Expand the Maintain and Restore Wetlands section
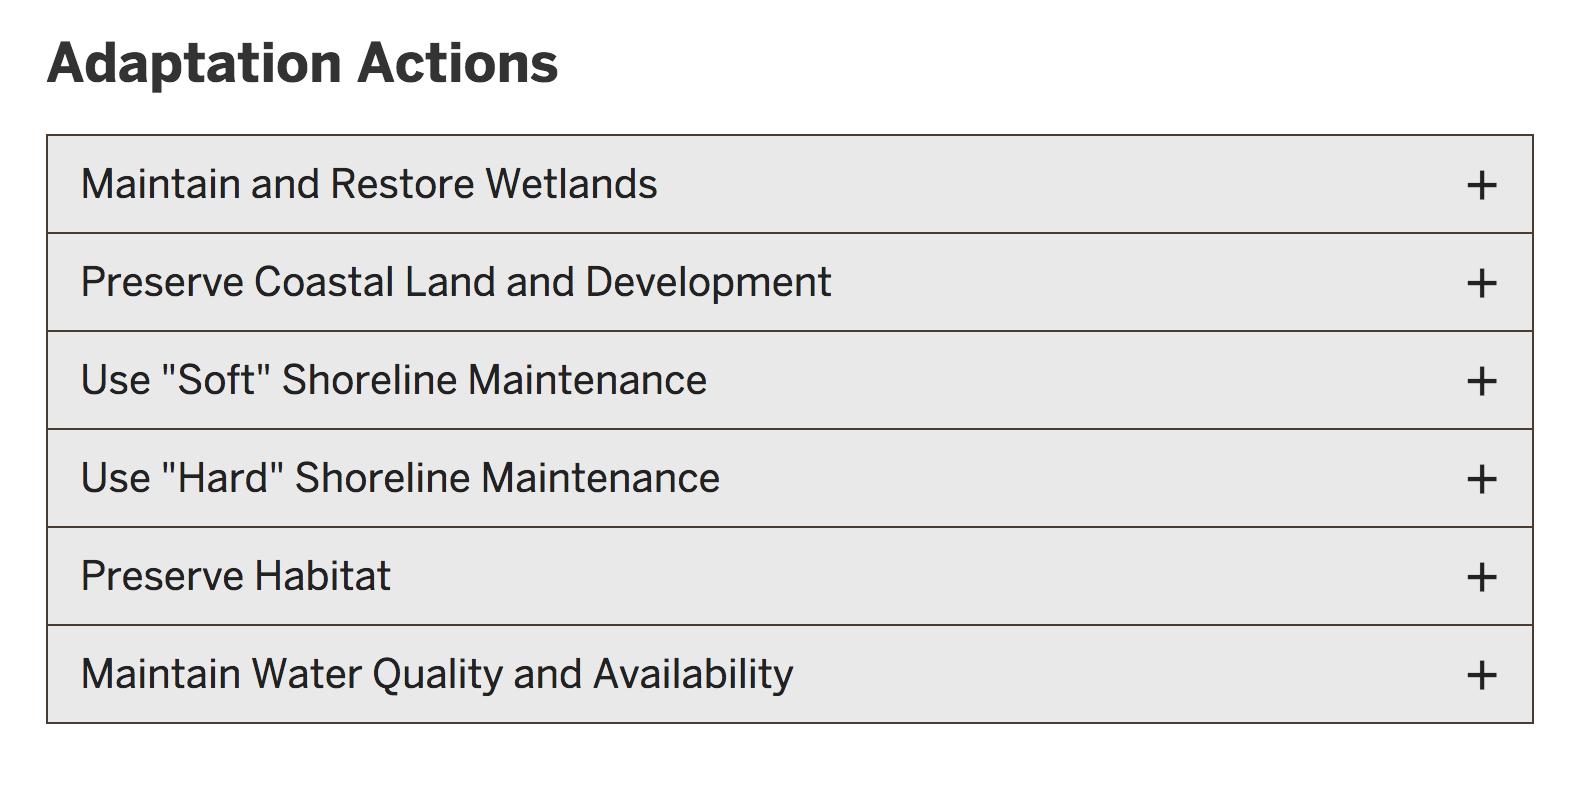 tap(790, 185)
